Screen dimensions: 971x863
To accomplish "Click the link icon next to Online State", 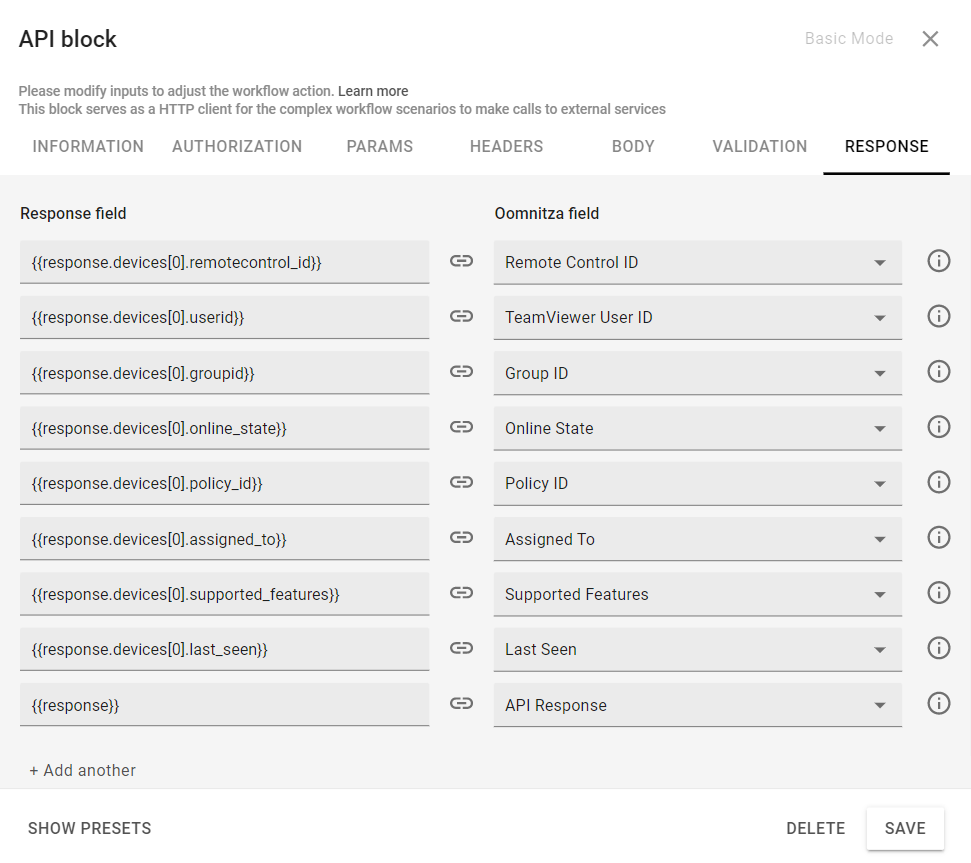I will pyautogui.click(x=461, y=427).
